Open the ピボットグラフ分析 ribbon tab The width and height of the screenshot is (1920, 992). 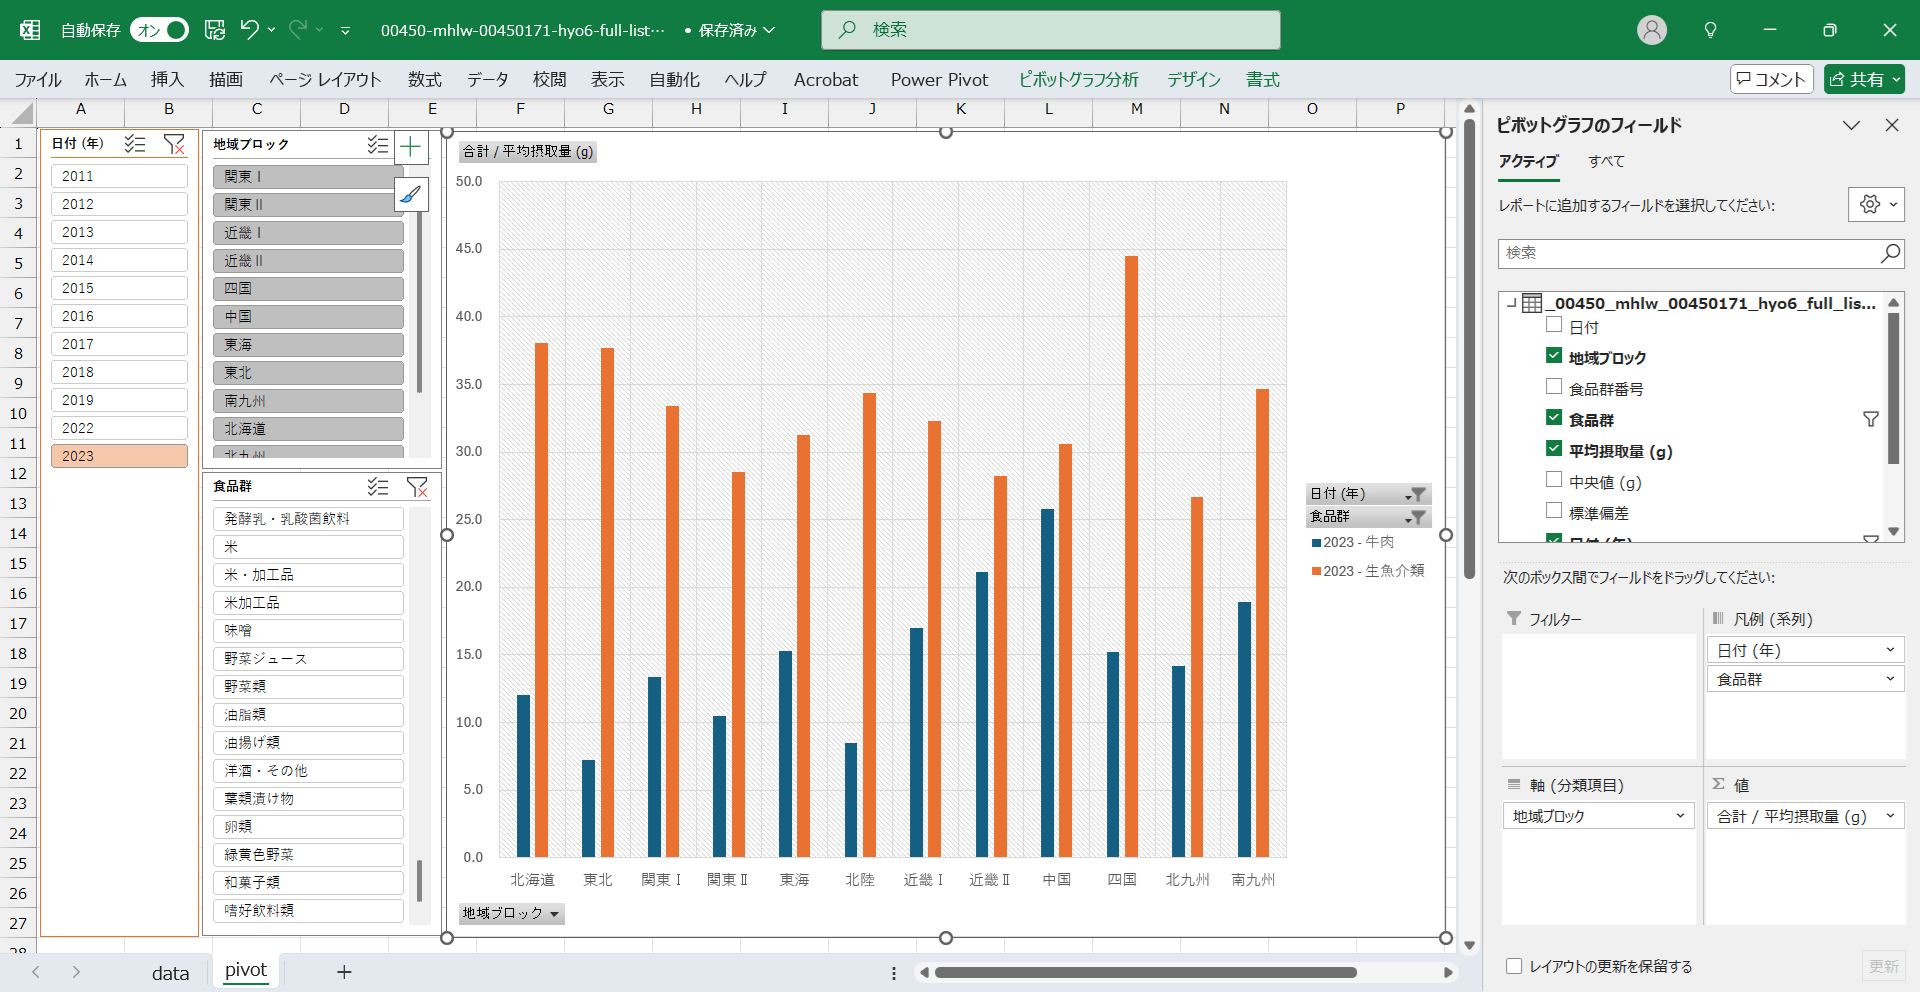(1078, 80)
